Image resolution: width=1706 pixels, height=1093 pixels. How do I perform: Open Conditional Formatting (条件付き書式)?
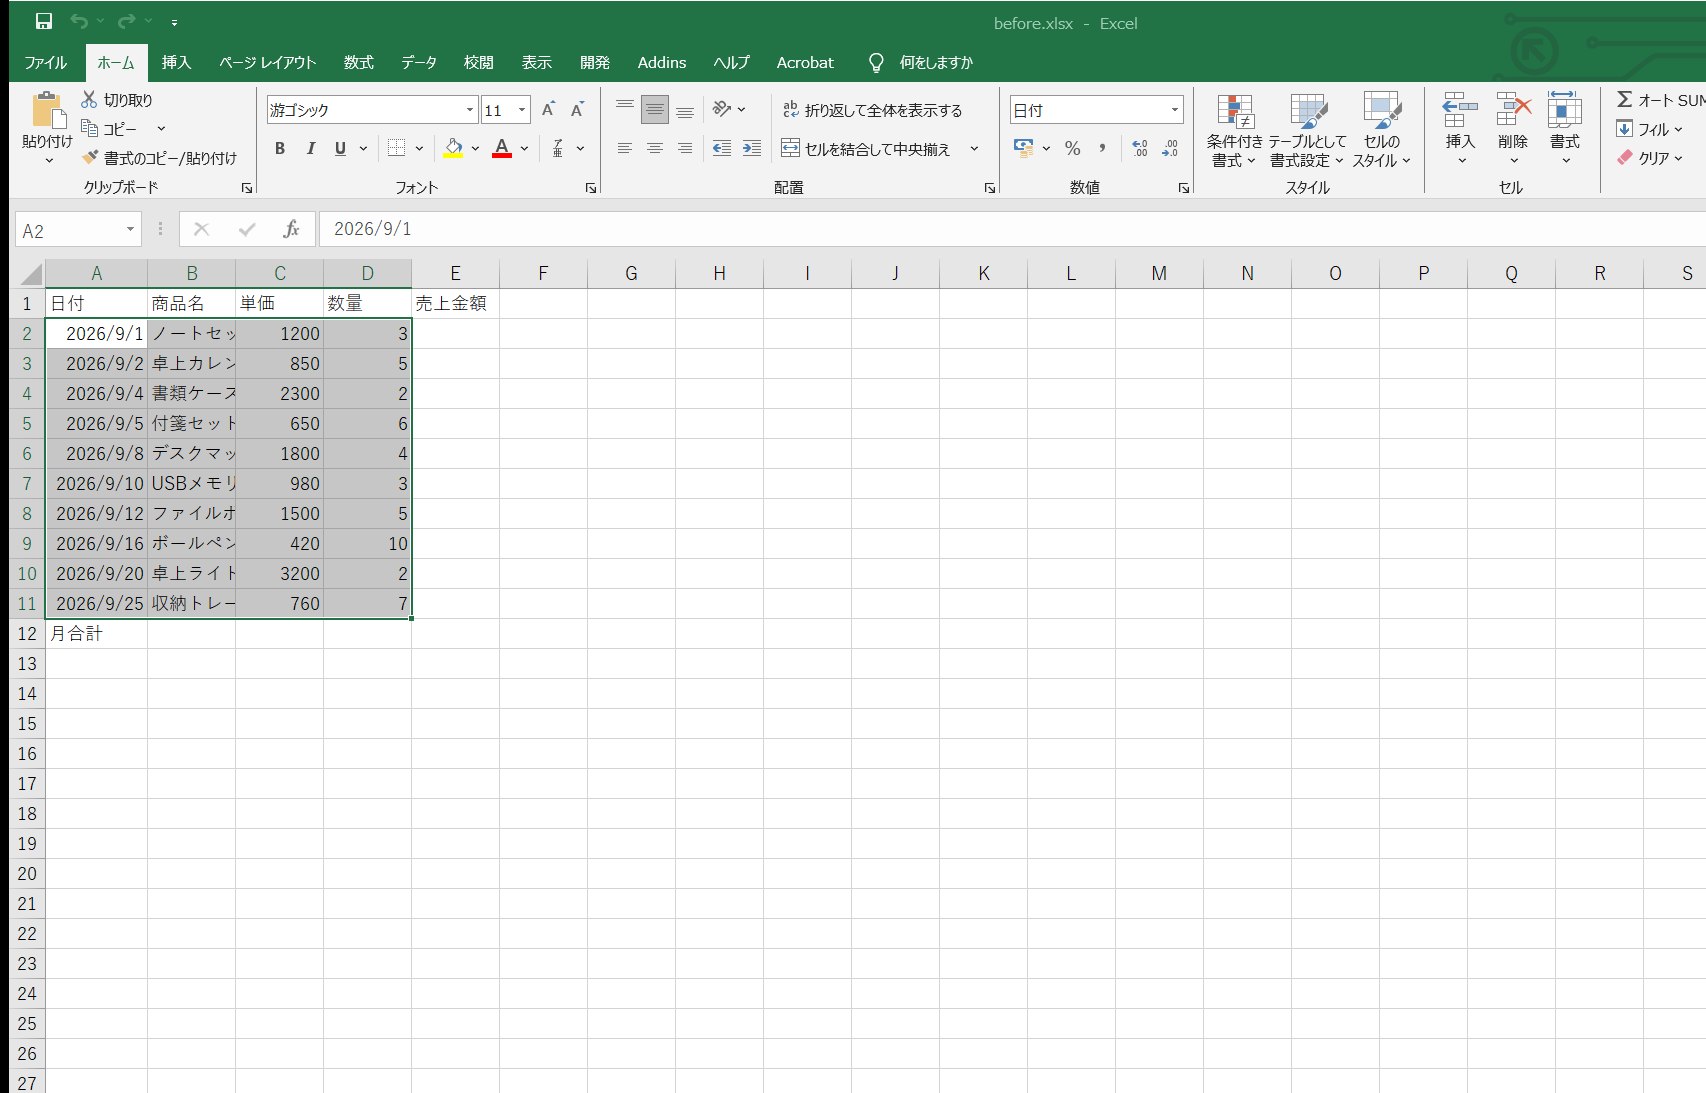[x=1234, y=131]
